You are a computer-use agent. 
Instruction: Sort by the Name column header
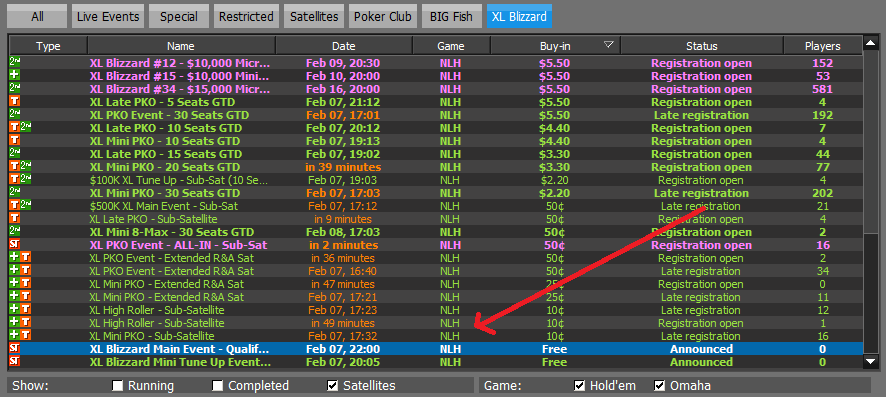pos(181,46)
